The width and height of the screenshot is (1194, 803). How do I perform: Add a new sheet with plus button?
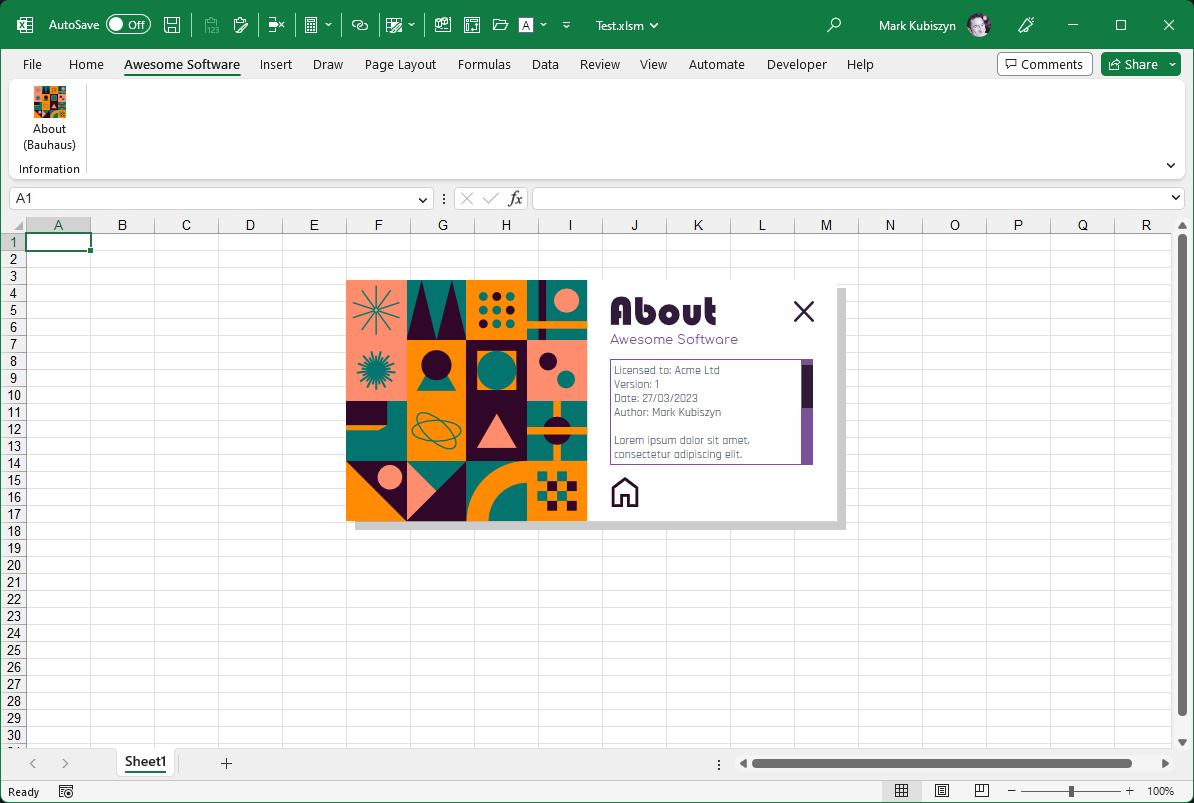pos(226,763)
